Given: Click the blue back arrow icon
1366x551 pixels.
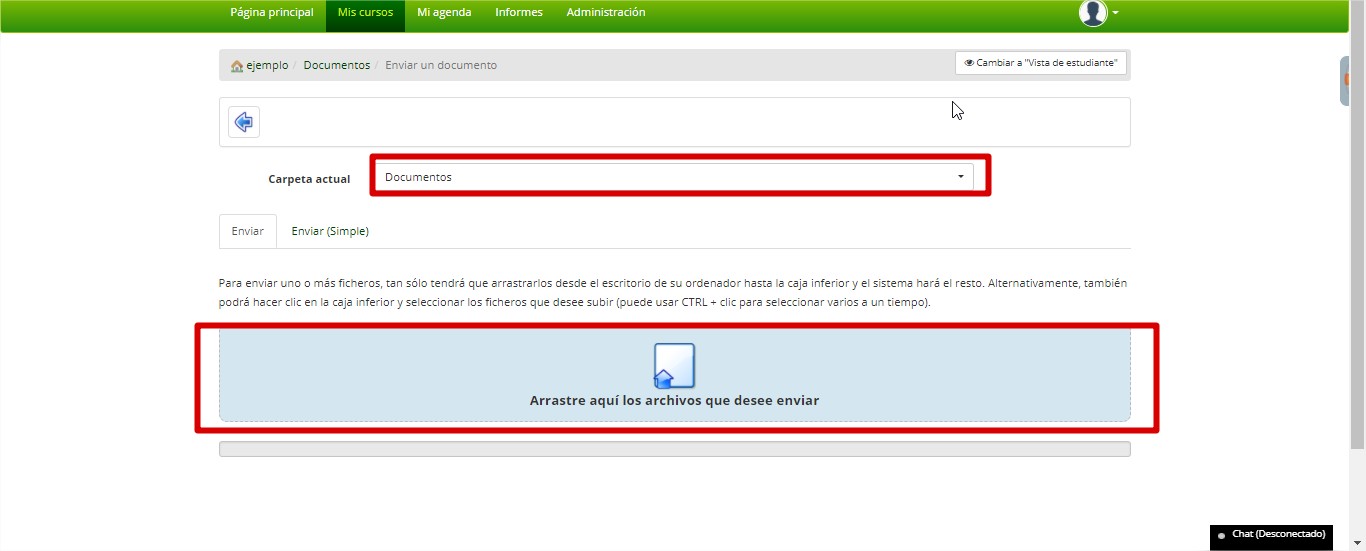Looking at the screenshot, I should (243, 122).
